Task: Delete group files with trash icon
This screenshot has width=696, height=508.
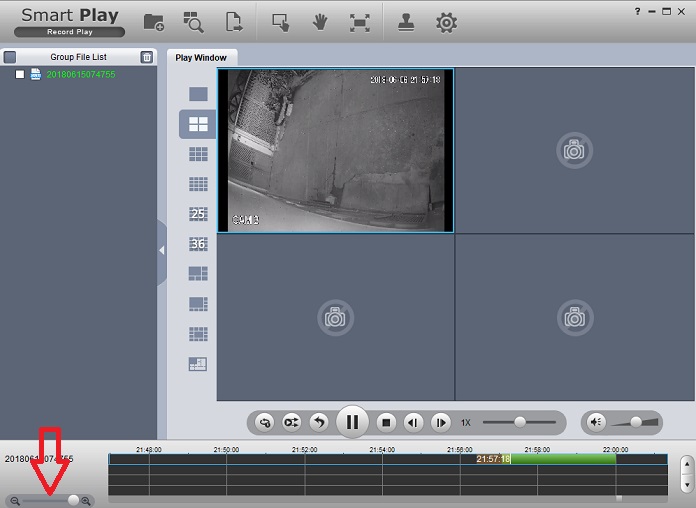Action: coord(147,57)
